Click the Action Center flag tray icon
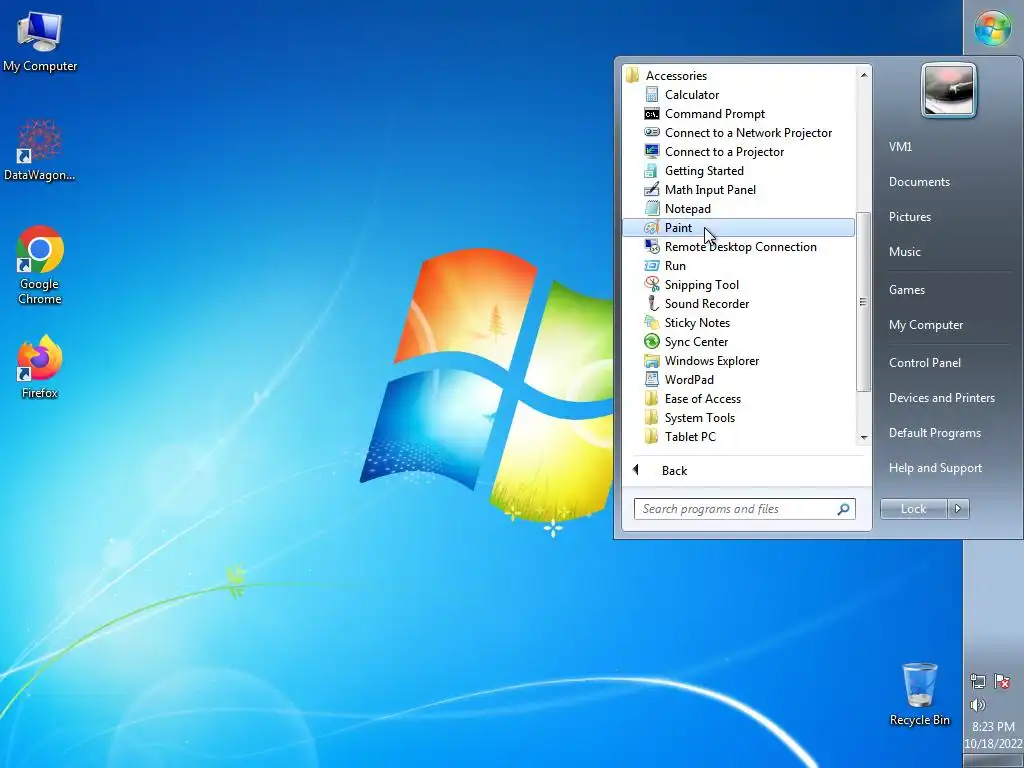The height and width of the screenshot is (768, 1024). 1002,682
